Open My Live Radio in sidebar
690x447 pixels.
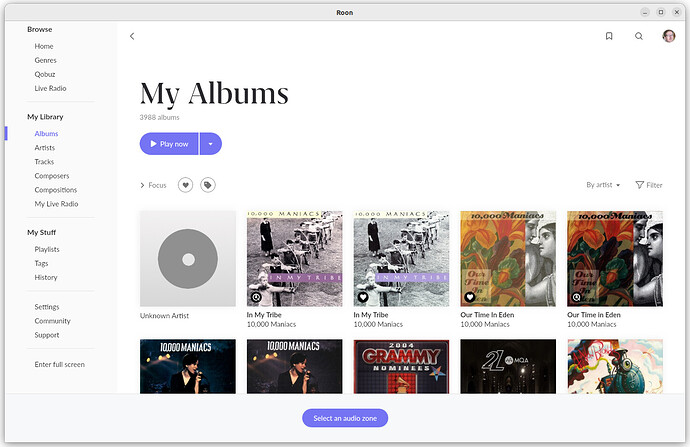(x=56, y=204)
